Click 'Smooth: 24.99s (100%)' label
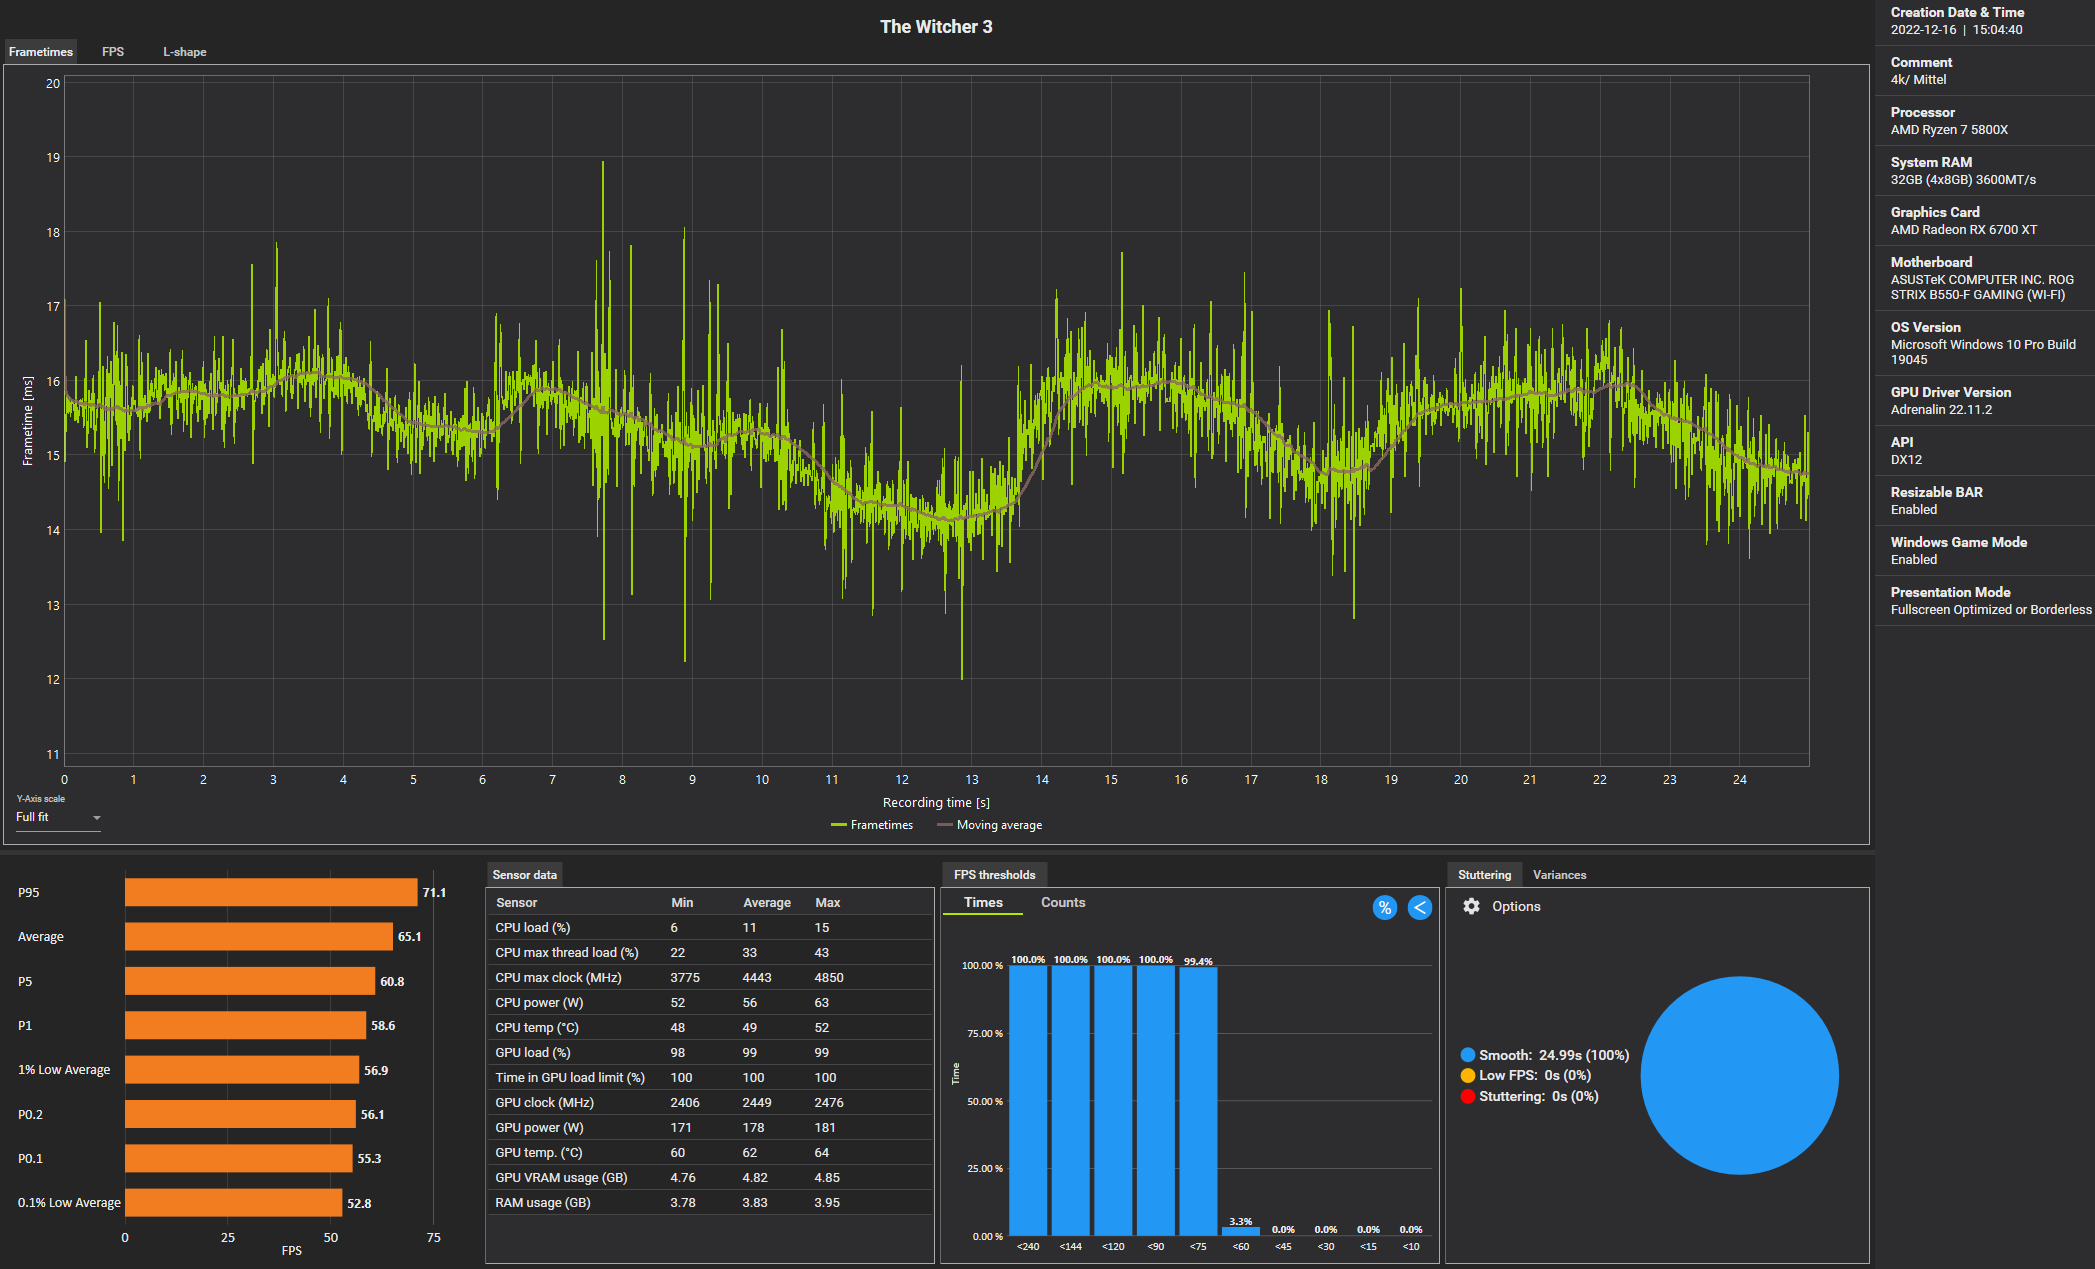The height and width of the screenshot is (1269, 2095). [1553, 1055]
